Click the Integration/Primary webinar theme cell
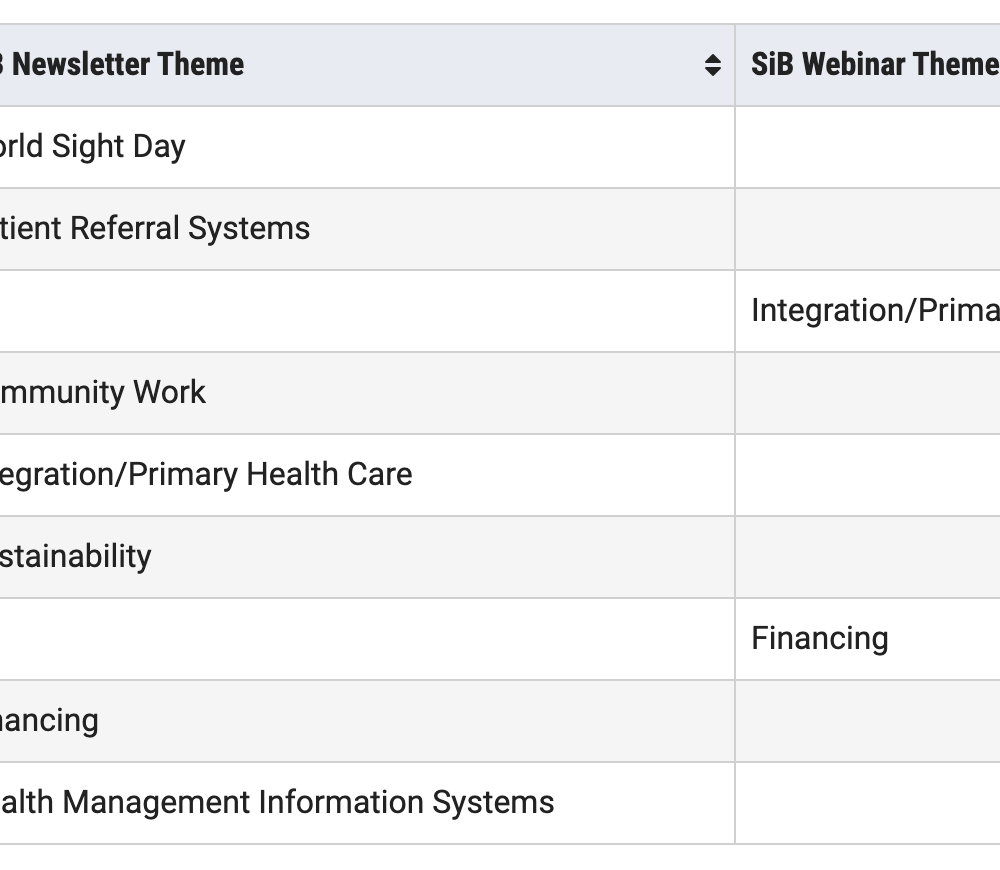Image resolution: width=1000 pixels, height=870 pixels. 868,311
